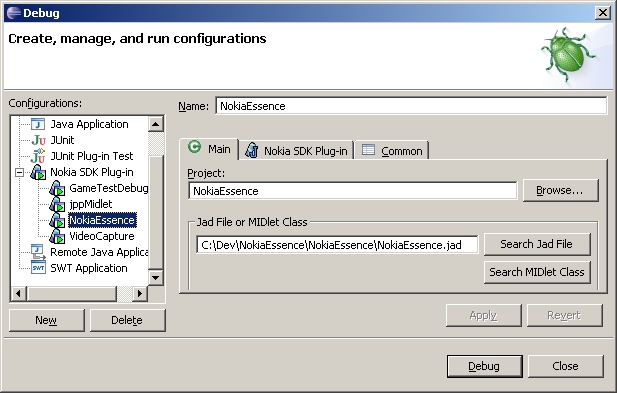Click the horizontal scrollbar thumb in Configurations
The height and width of the screenshot is (393, 617).
tap(71, 293)
